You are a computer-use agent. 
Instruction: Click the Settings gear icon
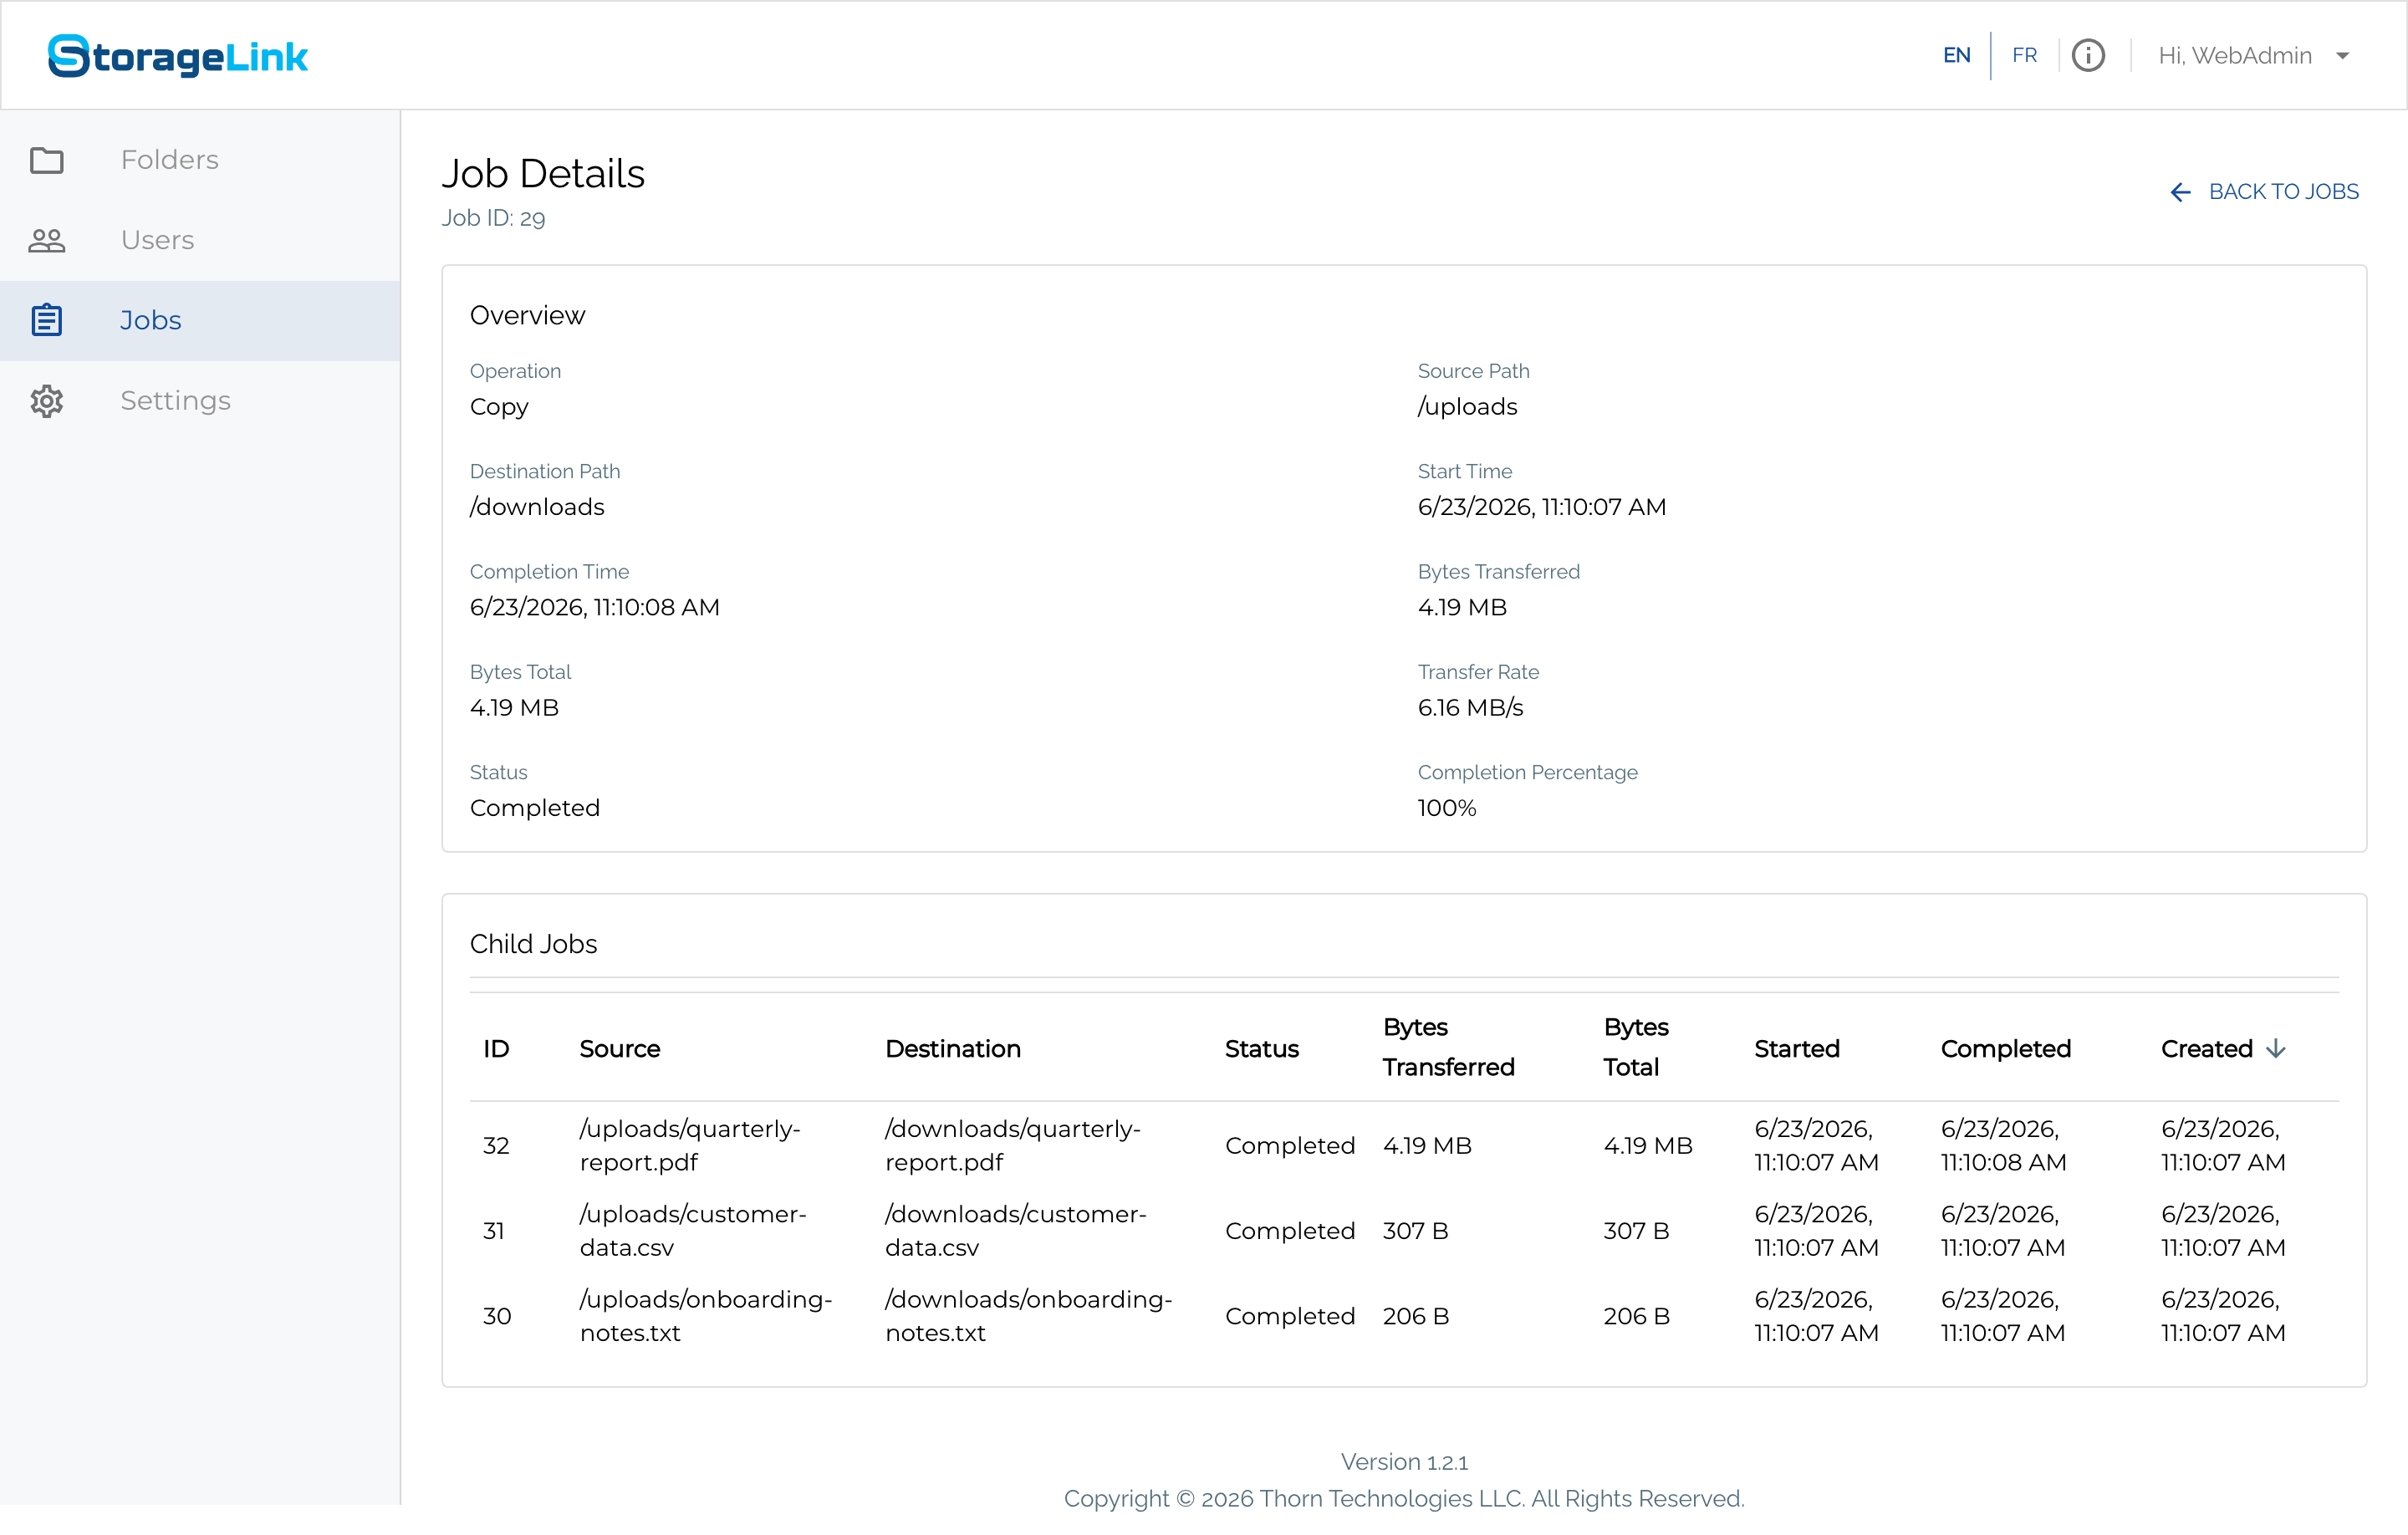coord(47,401)
